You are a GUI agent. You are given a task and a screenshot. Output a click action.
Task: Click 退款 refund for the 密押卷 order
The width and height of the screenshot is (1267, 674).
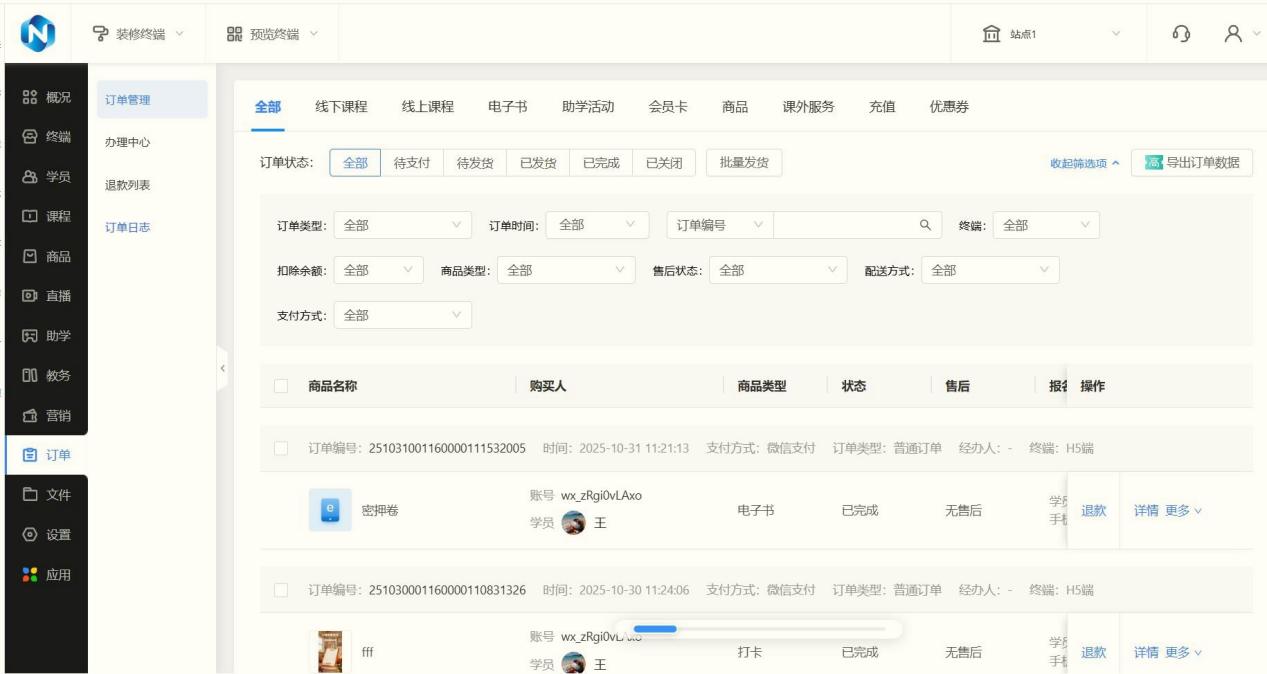1093,510
